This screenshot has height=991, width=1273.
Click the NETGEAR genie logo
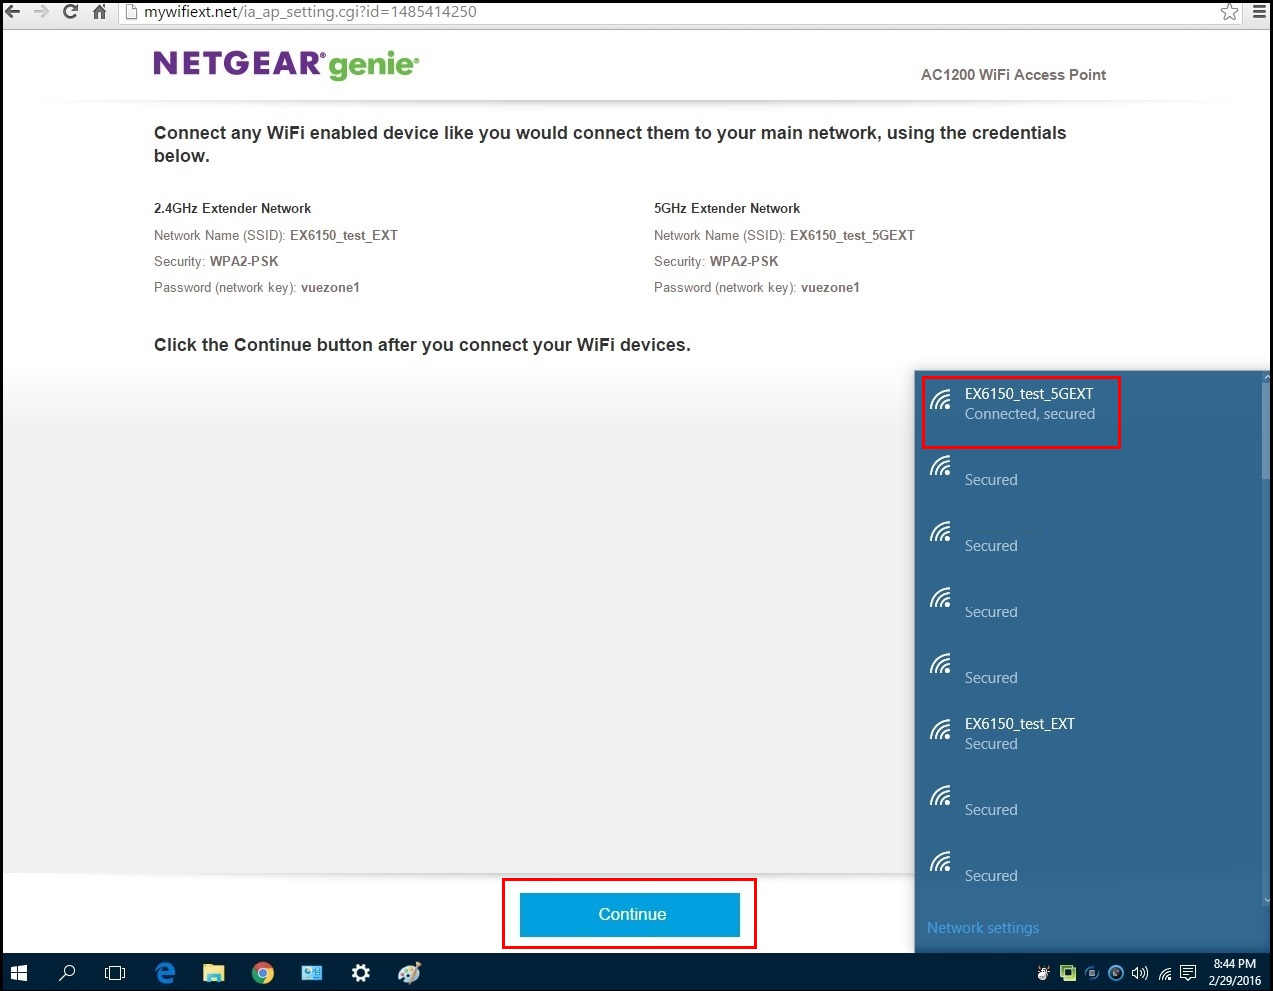click(286, 64)
